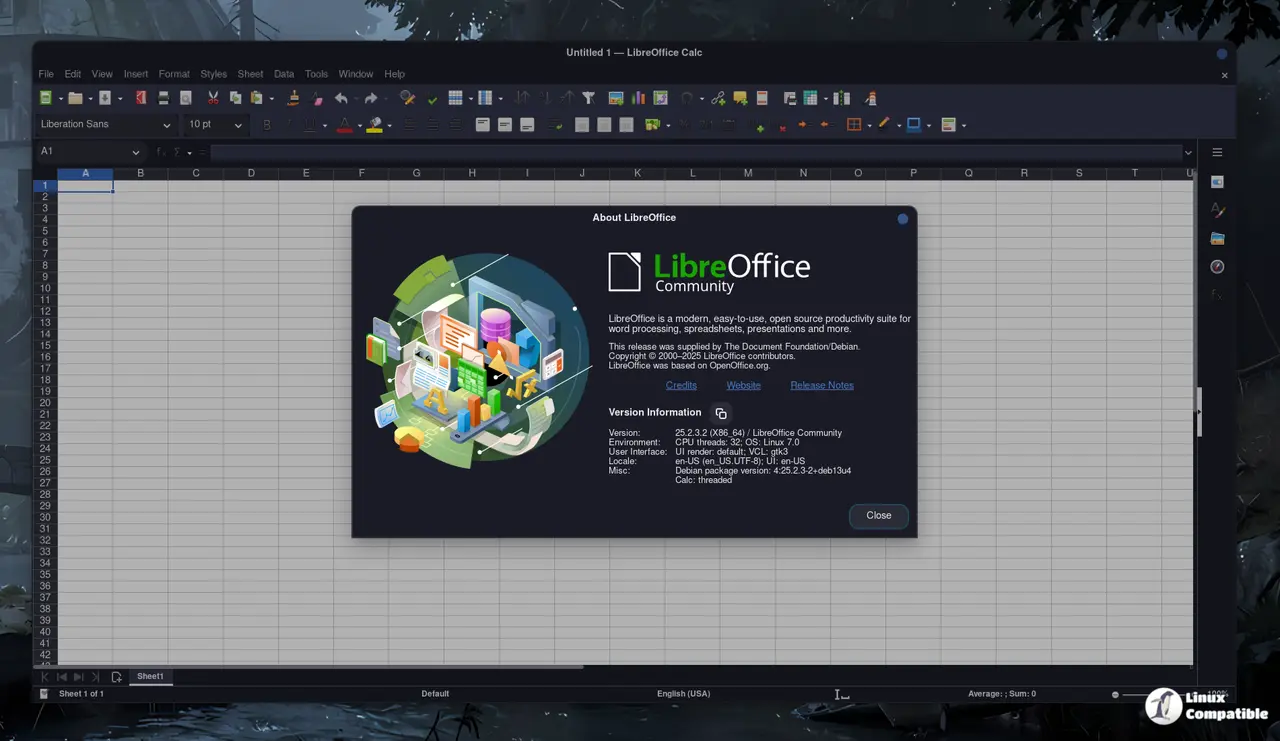Open the Format menu
This screenshot has width=1280, height=741.
(174, 74)
